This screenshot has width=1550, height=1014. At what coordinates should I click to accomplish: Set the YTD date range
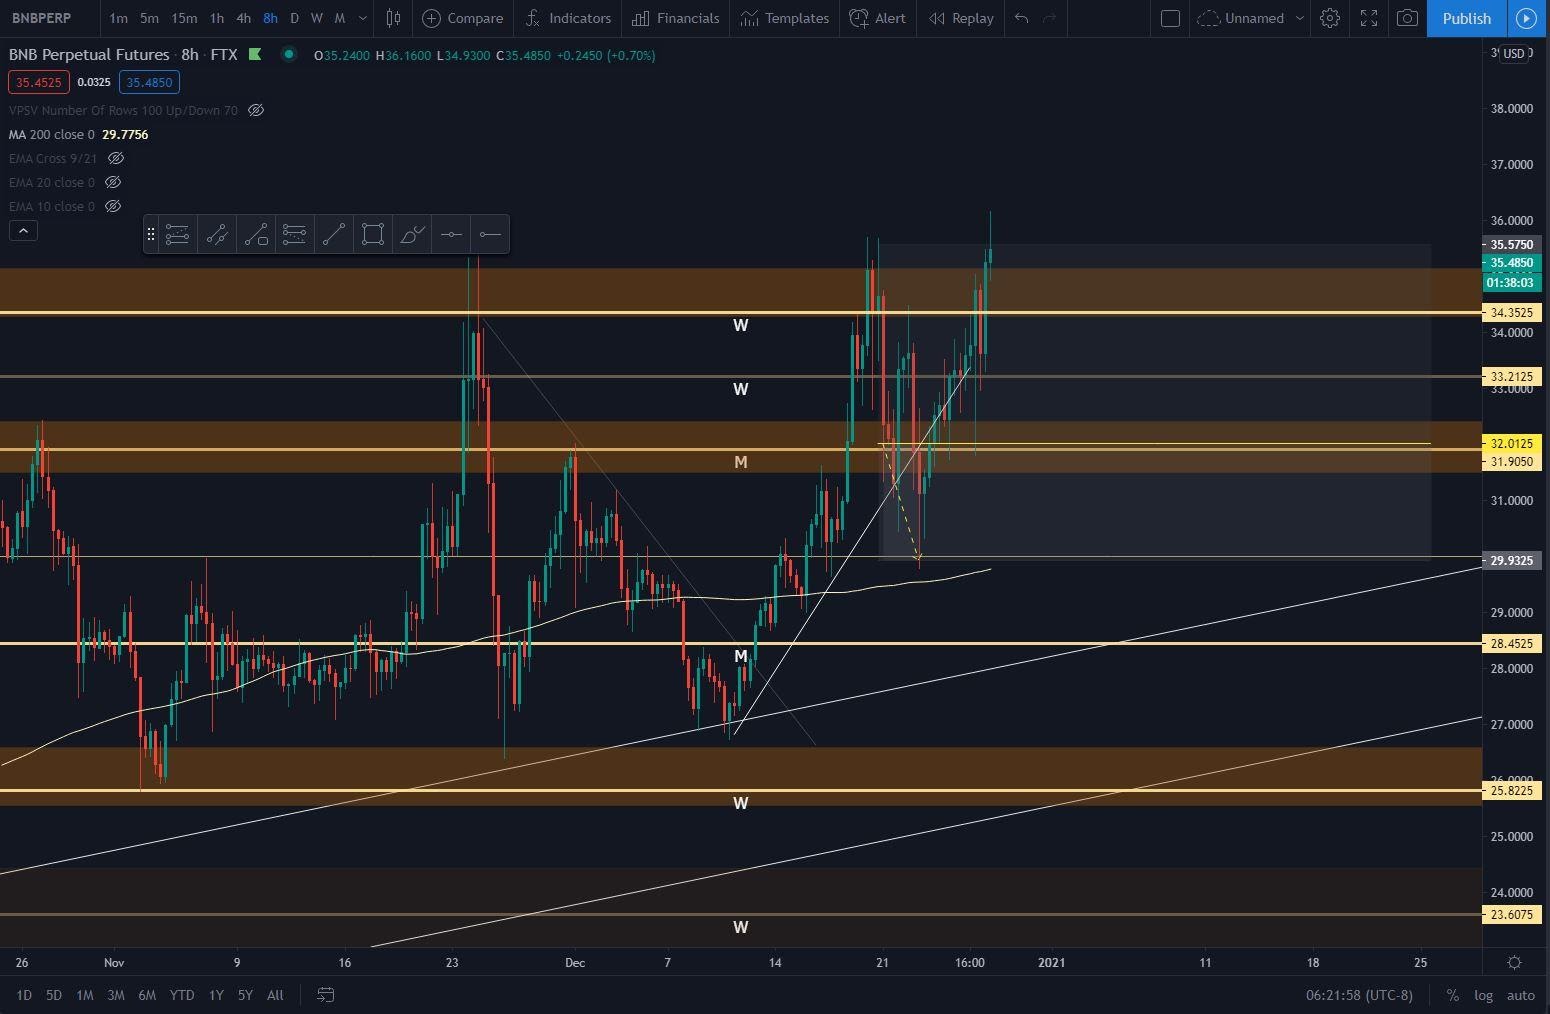click(182, 995)
